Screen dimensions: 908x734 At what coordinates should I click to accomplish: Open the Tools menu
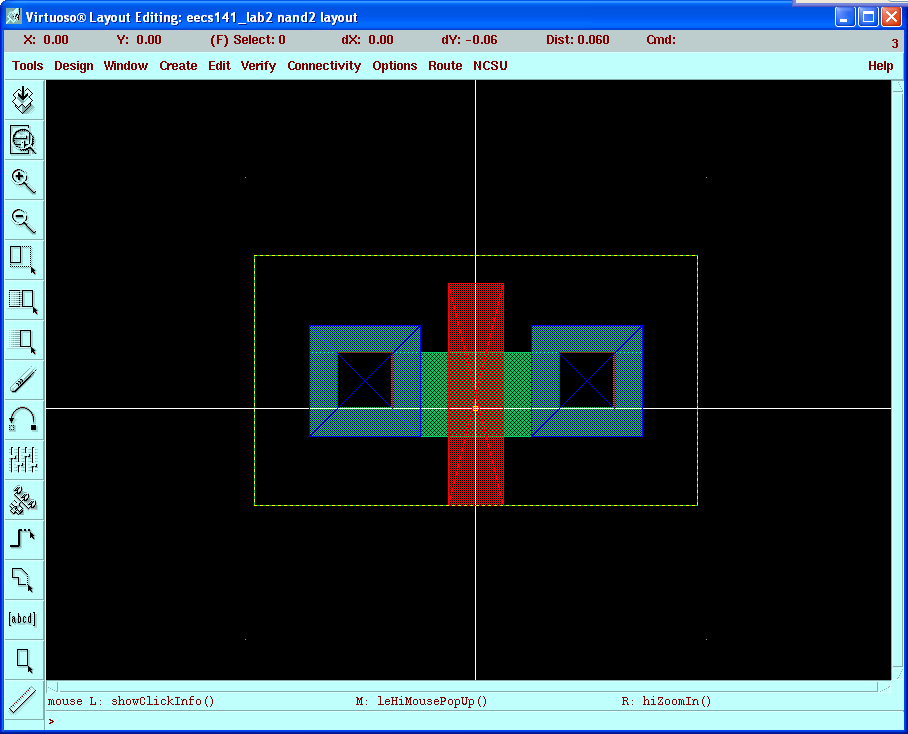point(28,66)
